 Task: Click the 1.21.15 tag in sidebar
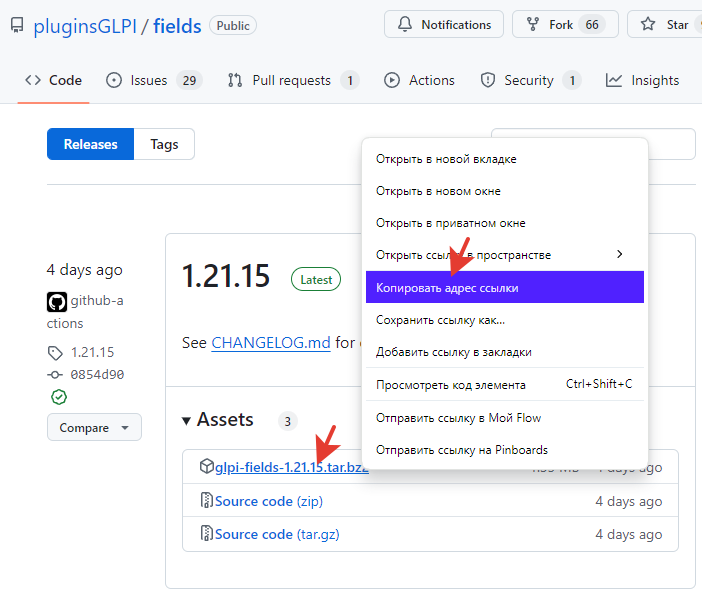[92, 352]
